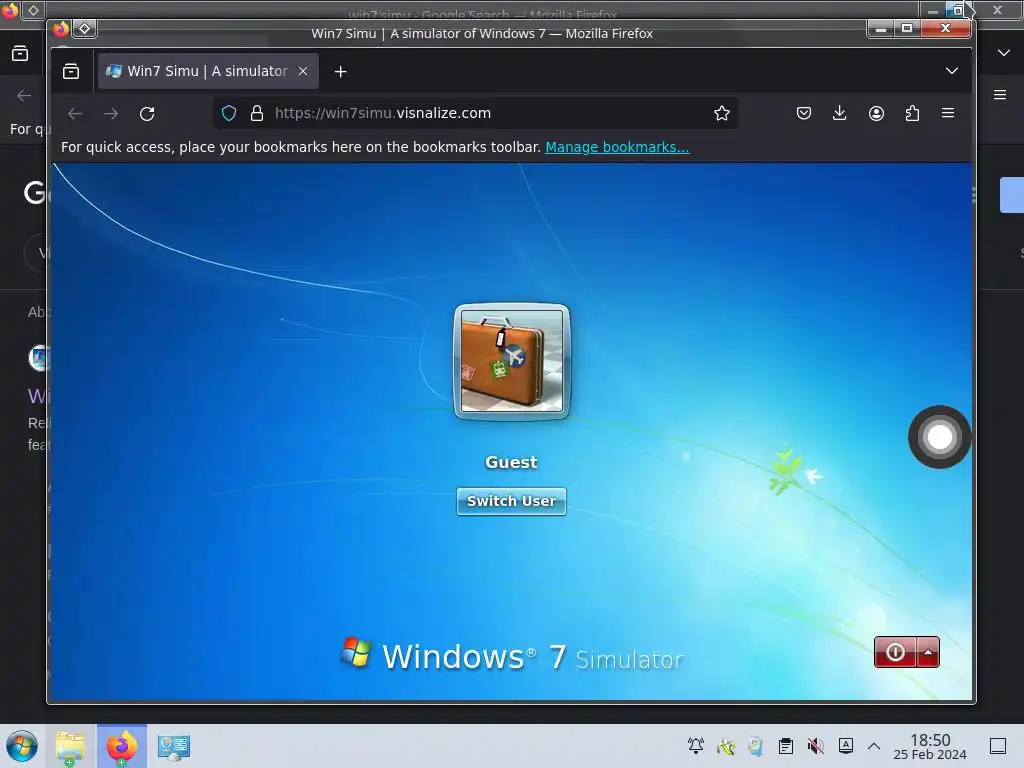This screenshot has height=768, width=1024.
Task: Click the Firefox taskbar icon
Action: pos(122,746)
